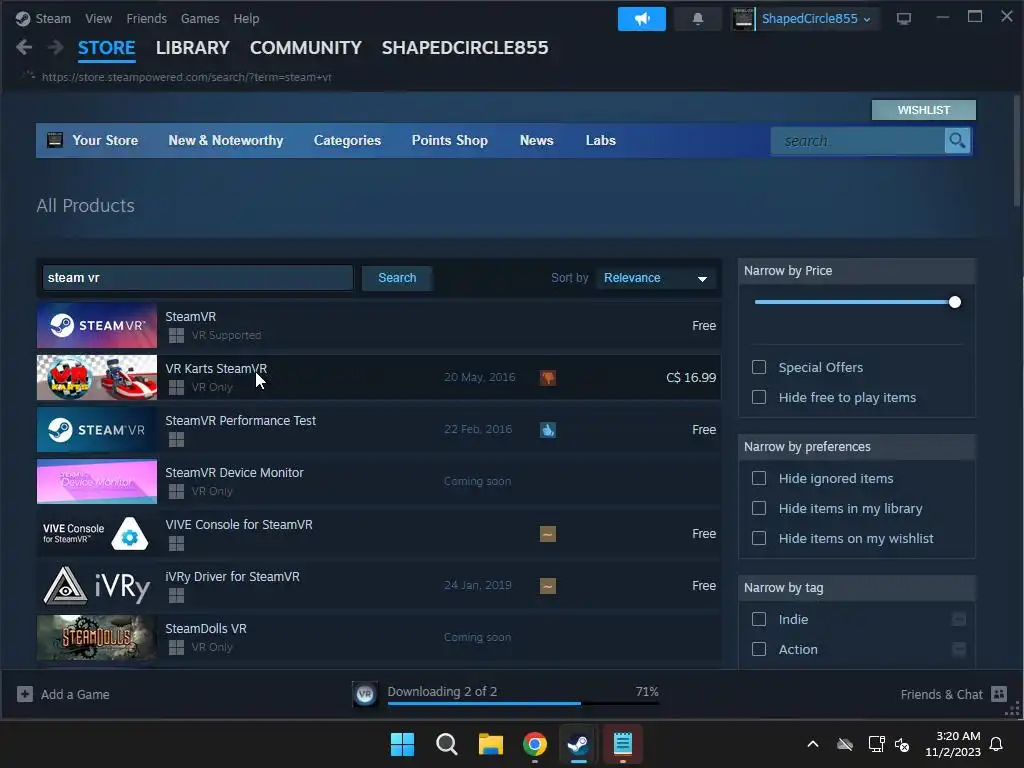Click the Steam logo icon in menu bar
The height and width of the screenshot is (768, 1024).
pyautogui.click(x=23, y=18)
